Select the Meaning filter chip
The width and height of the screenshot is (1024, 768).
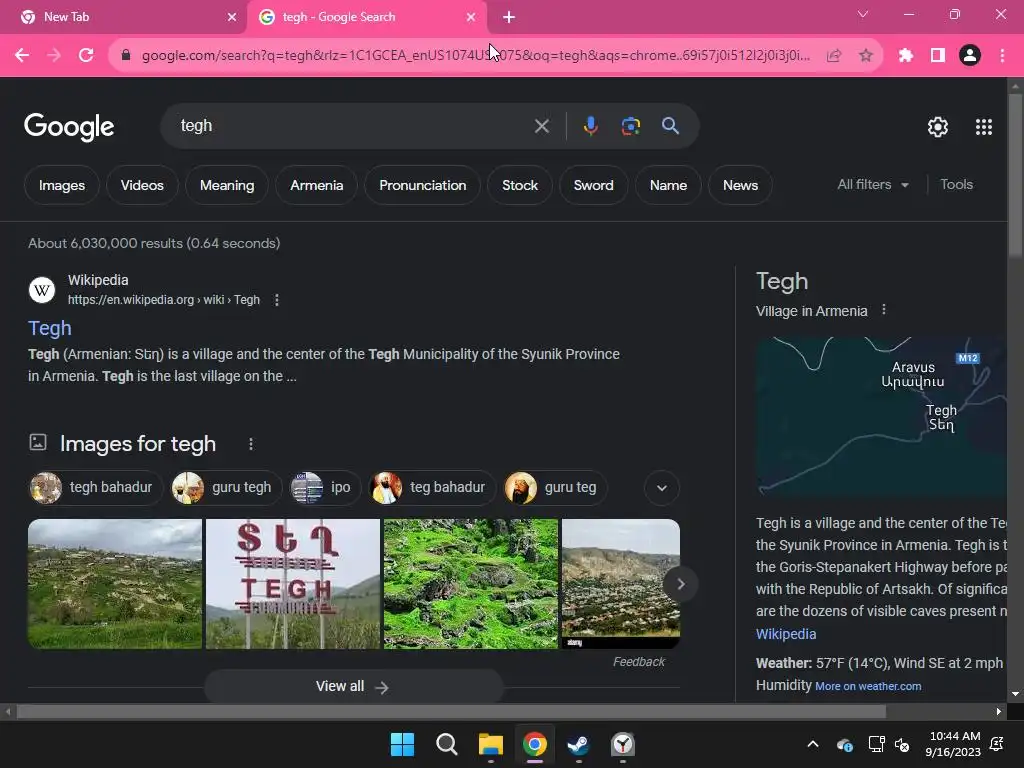(x=227, y=185)
